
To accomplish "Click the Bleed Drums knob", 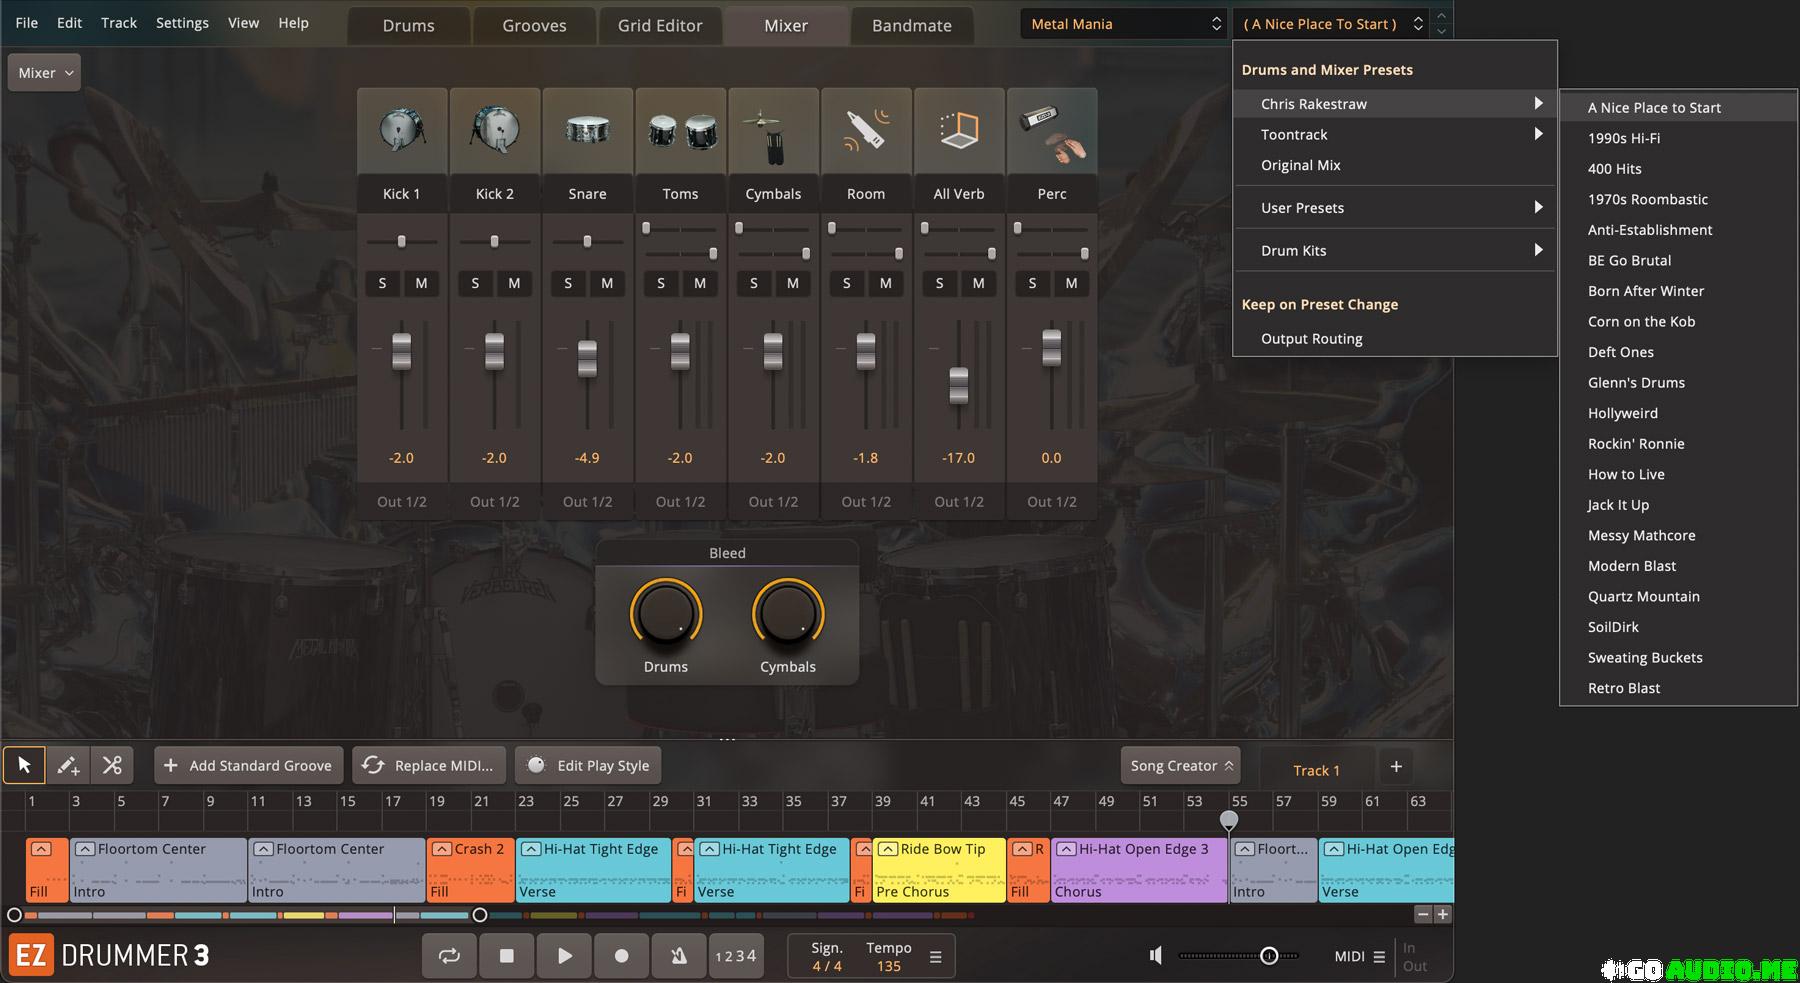I will (665, 614).
